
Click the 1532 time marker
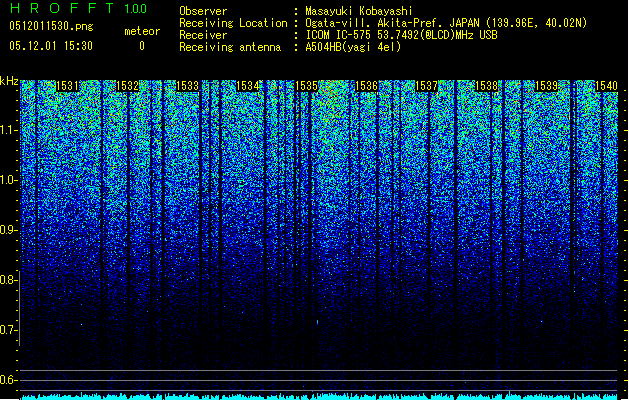pyautogui.click(x=127, y=86)
